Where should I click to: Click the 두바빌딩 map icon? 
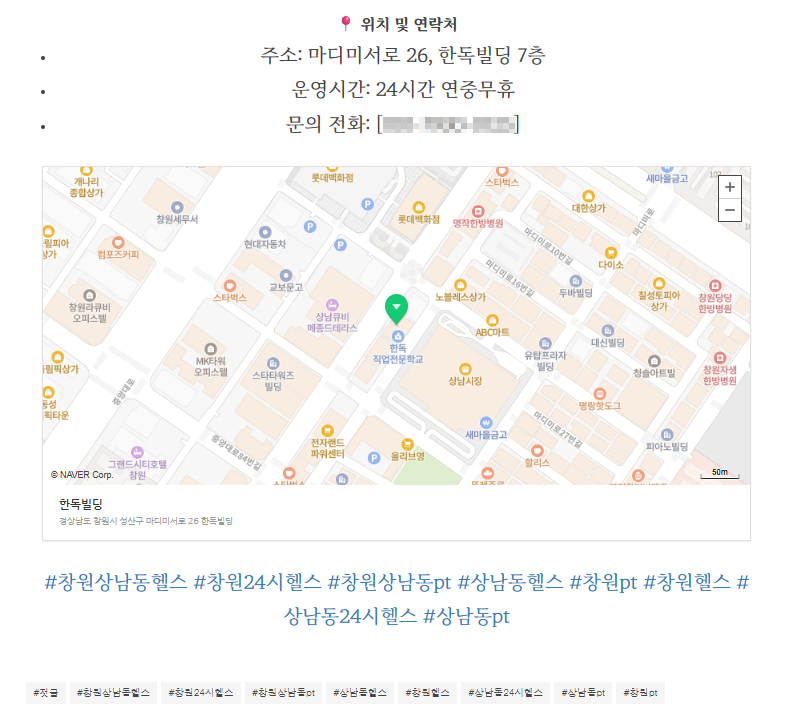tap(575, 281)
